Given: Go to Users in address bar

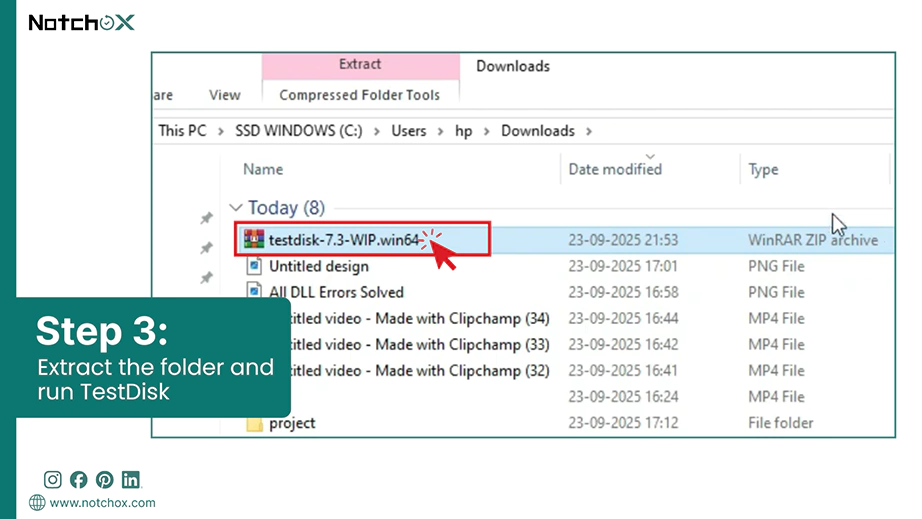Looking at the screenshot, I should click(x=409, y=130).
